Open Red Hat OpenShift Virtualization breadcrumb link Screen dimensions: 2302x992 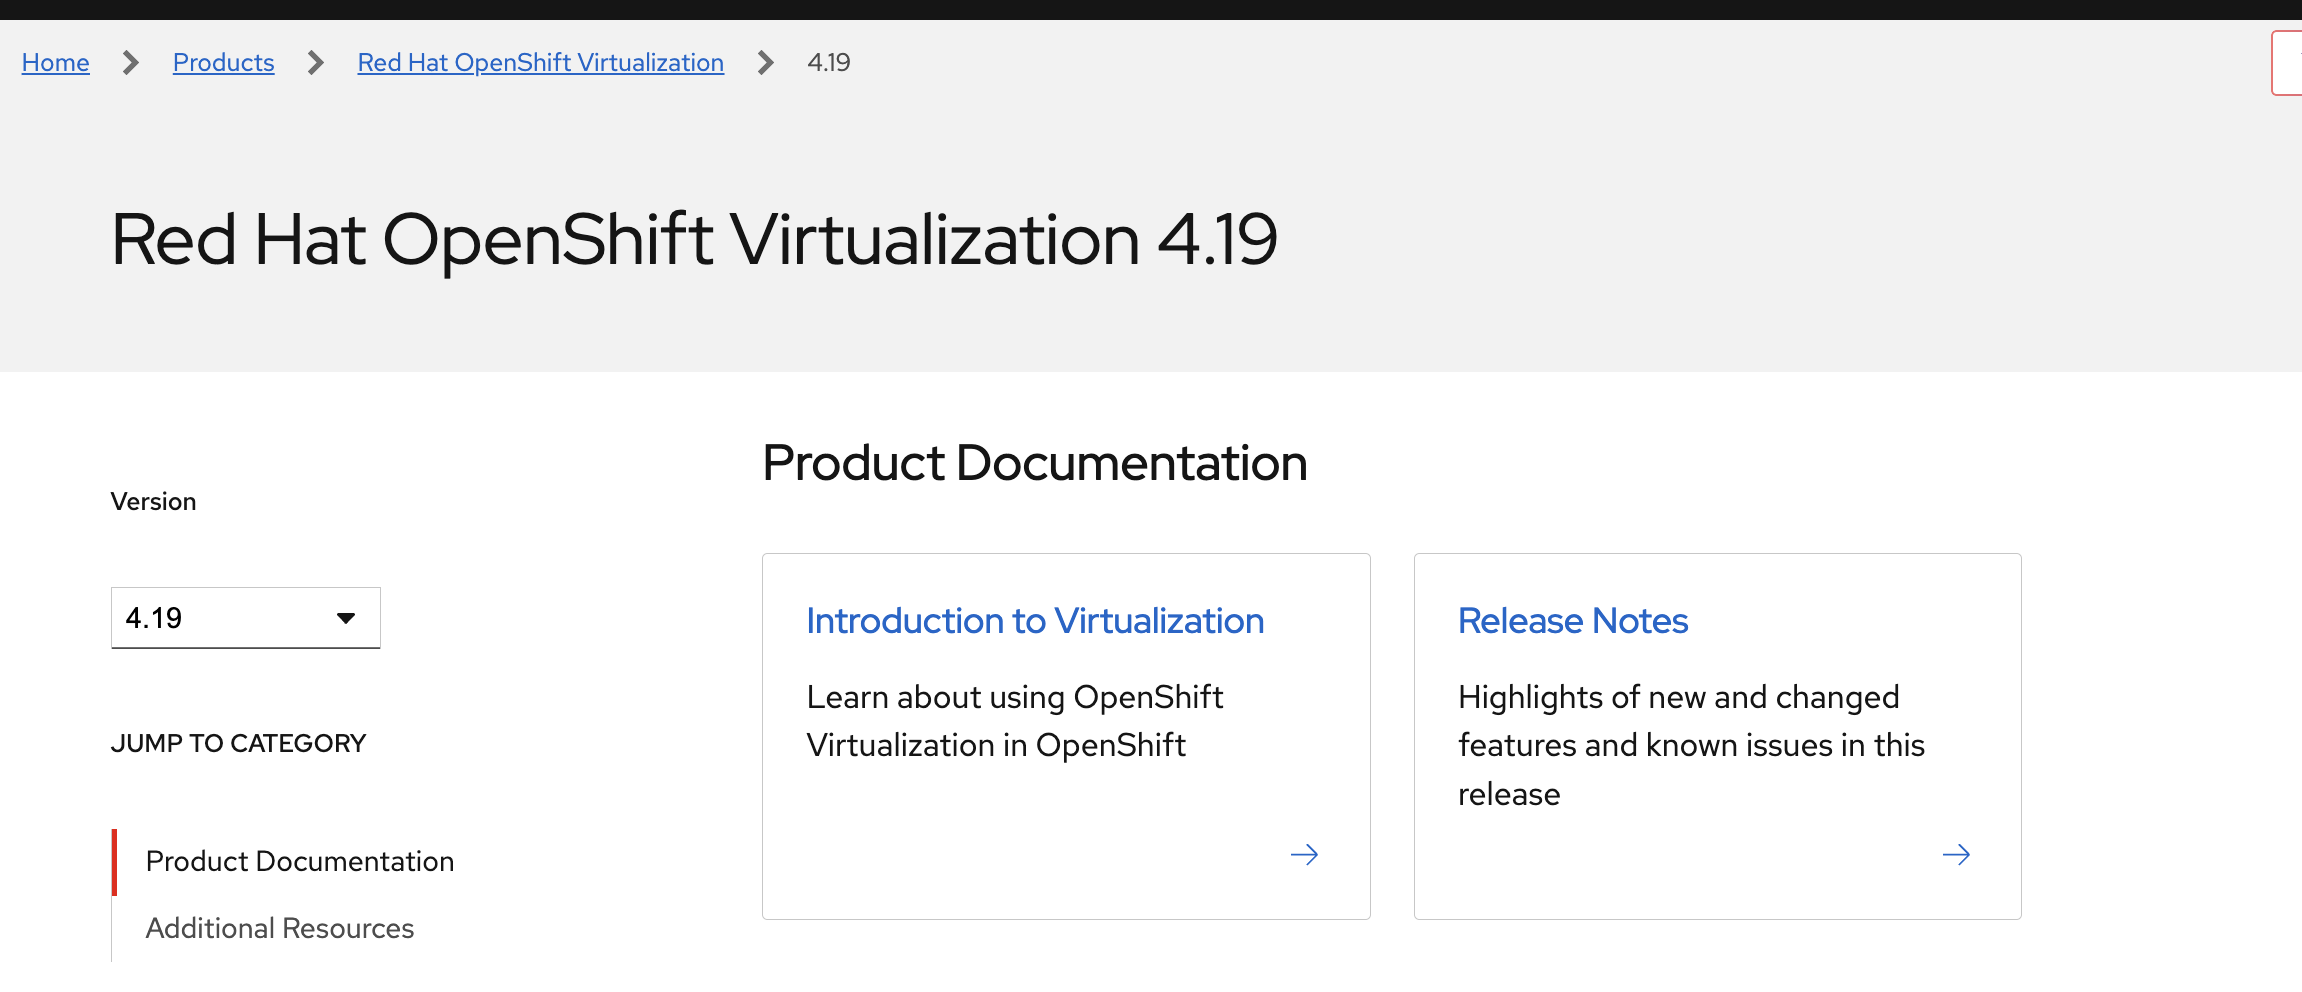(540, 63)
